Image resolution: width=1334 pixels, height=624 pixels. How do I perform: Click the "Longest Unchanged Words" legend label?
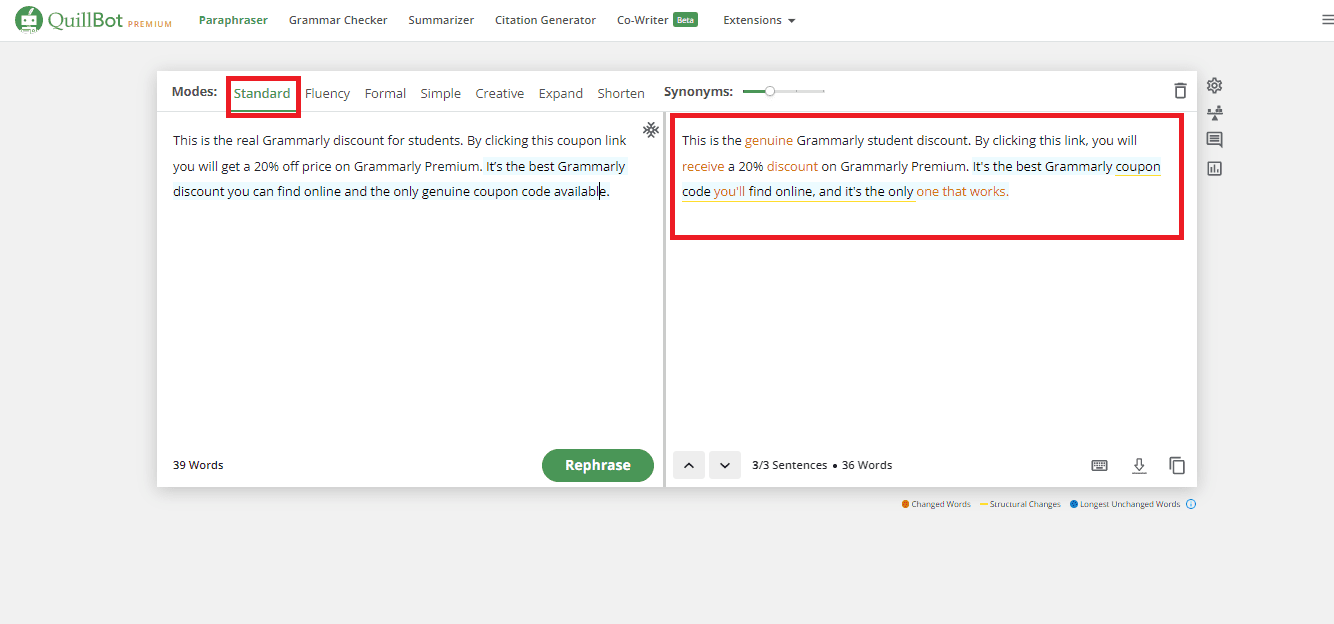(1130, 504)
